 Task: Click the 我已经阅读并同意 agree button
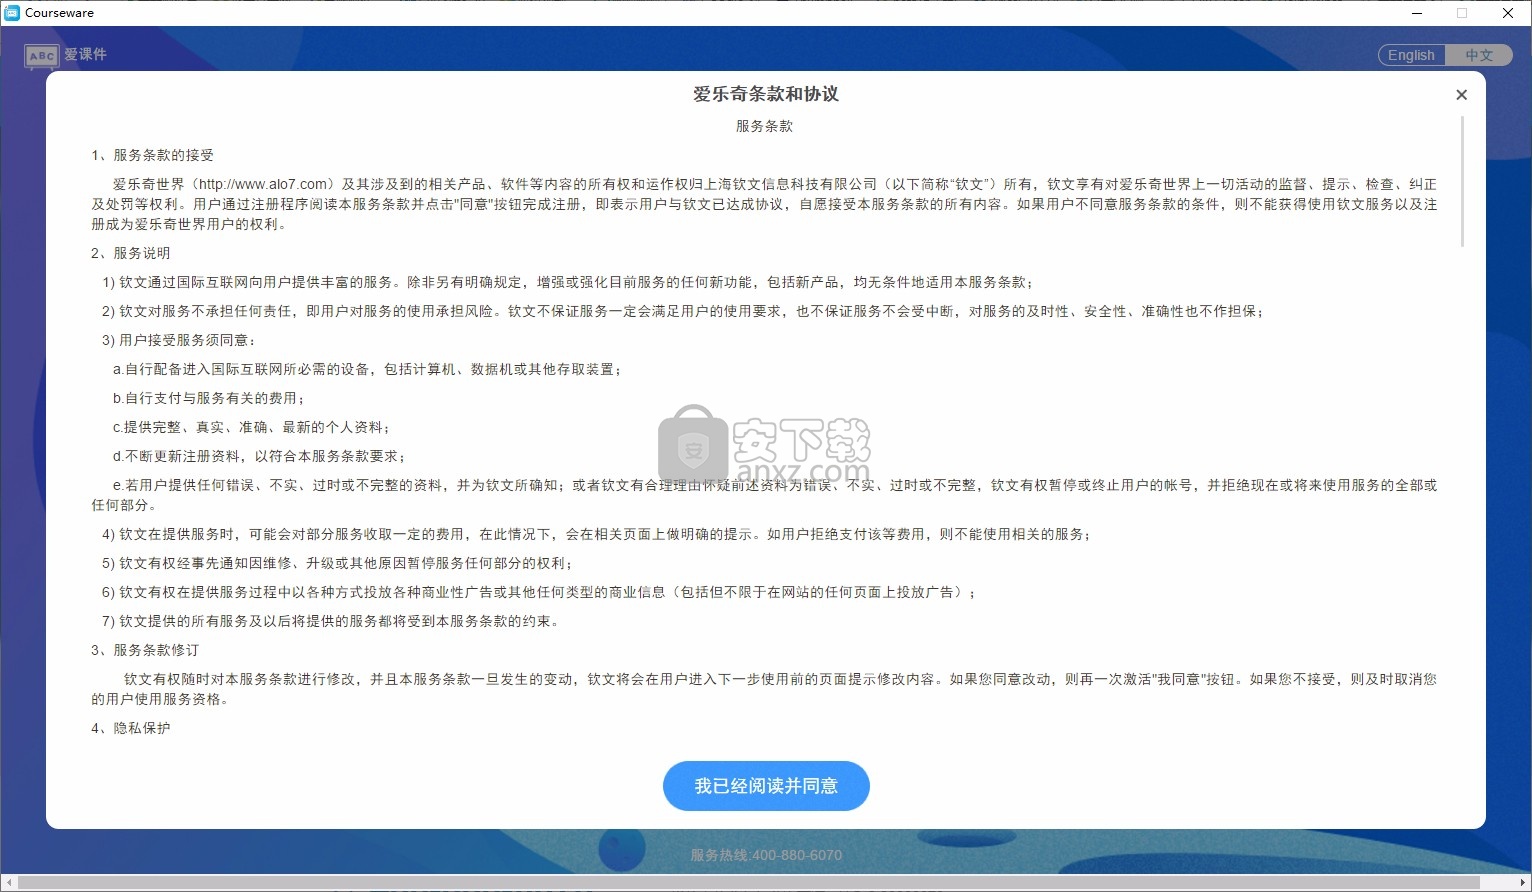point(766,786)
